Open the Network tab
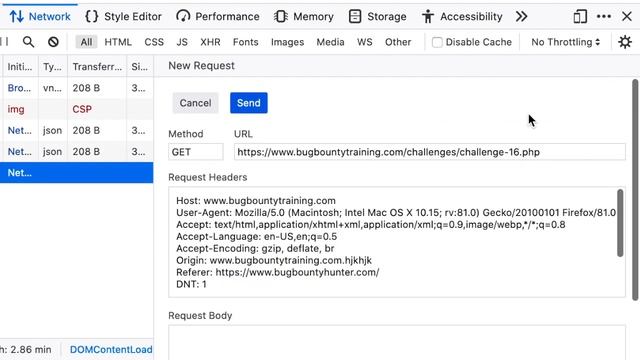Screen dimensions: 640x360 point(40,17)
